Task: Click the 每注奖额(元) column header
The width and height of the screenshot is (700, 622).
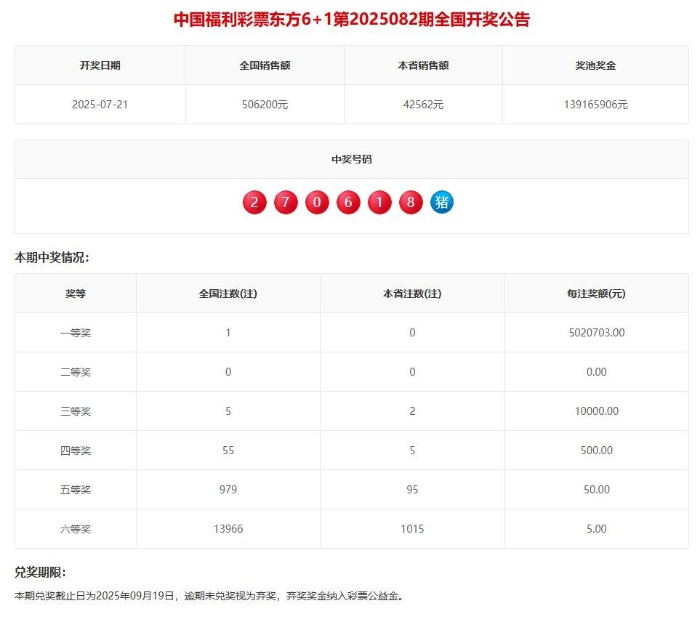Action: point(596,294)
